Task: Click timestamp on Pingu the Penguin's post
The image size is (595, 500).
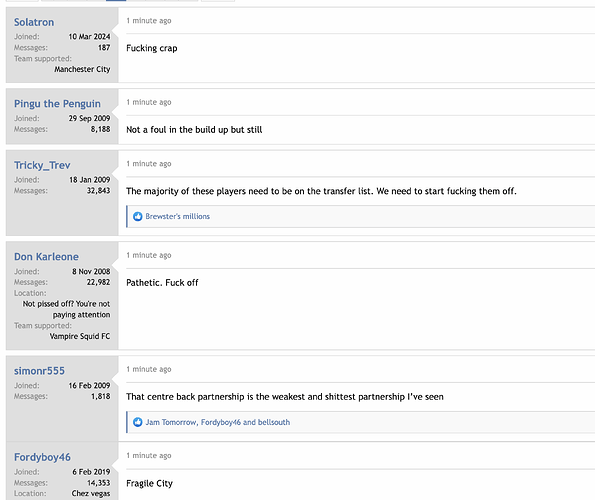Action: 149,102
